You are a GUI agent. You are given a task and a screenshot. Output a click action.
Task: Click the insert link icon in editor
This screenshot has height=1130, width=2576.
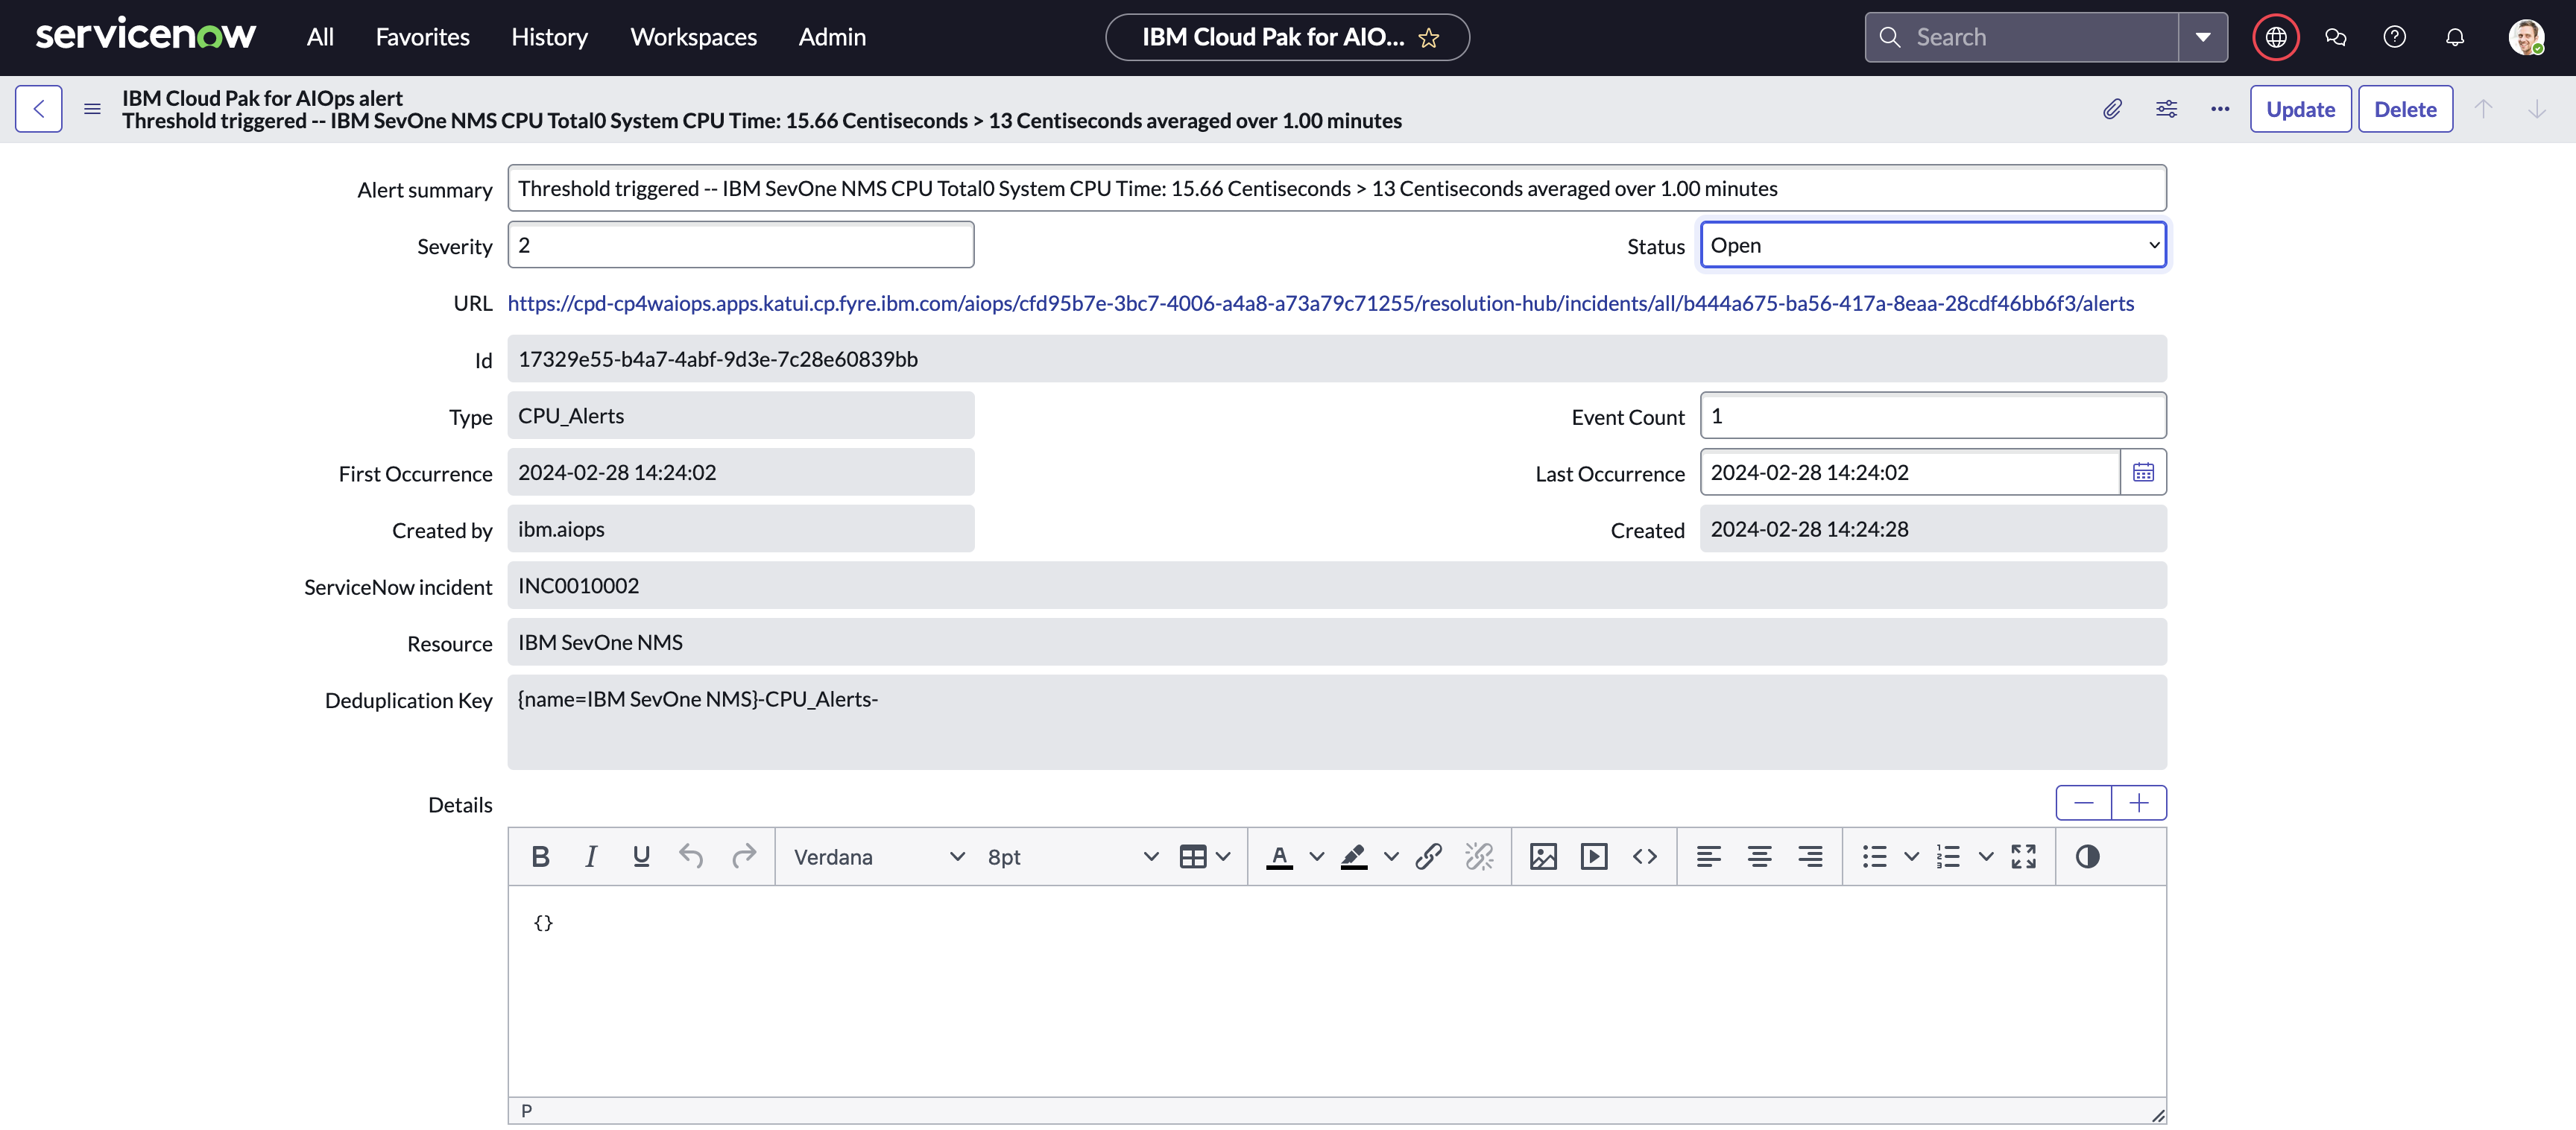click(x=1428, y=857)
